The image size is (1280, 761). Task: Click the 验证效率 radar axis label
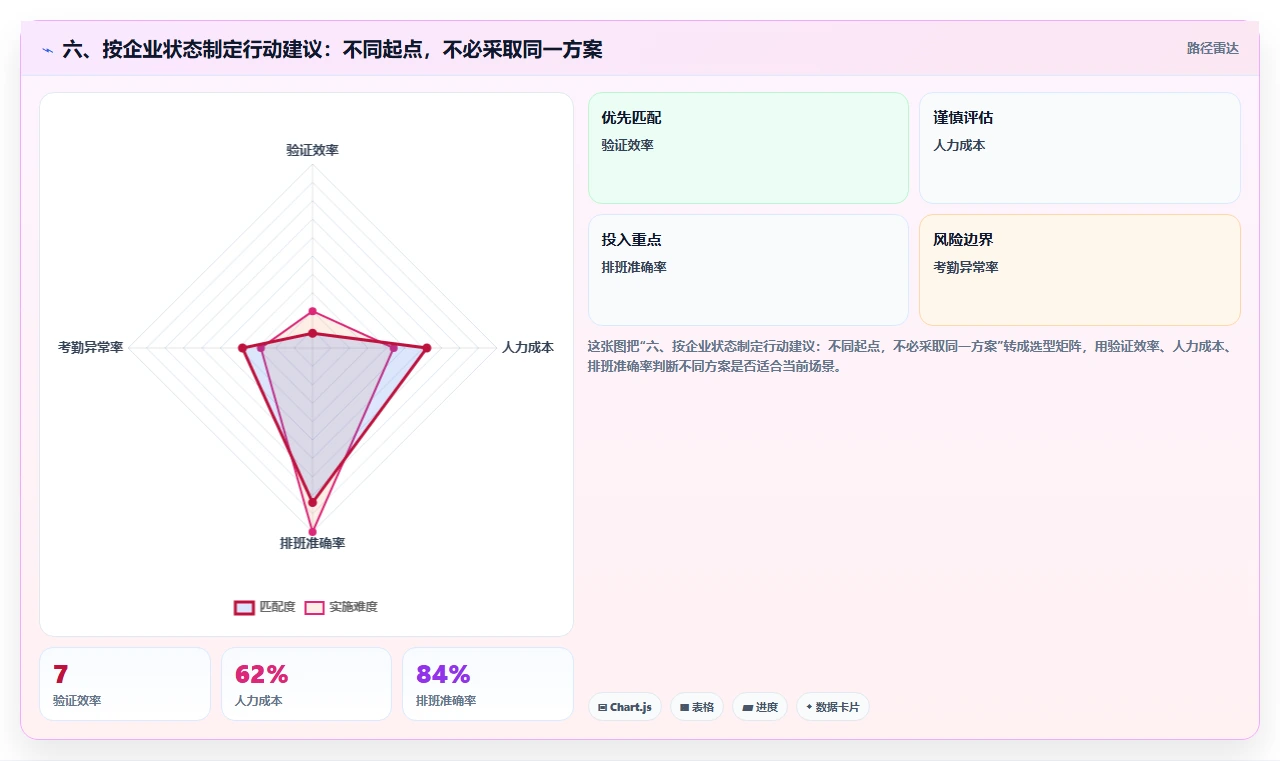312,150
